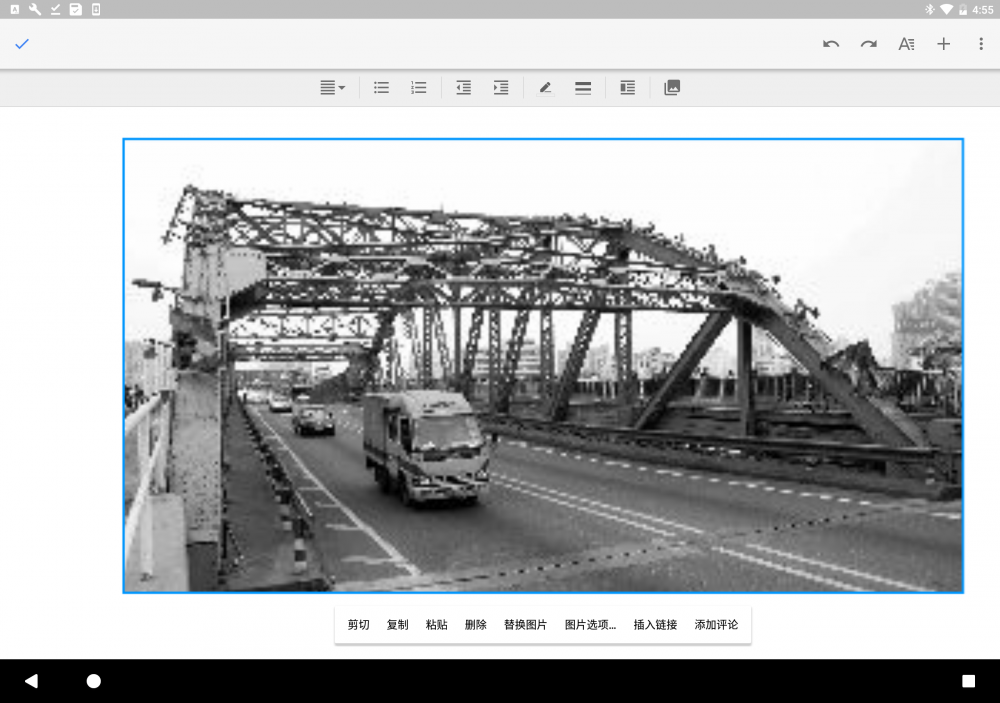Select 剪切 (Cut) in context menu
Screen dimensions: 1000x703
[x=358, y=625]
